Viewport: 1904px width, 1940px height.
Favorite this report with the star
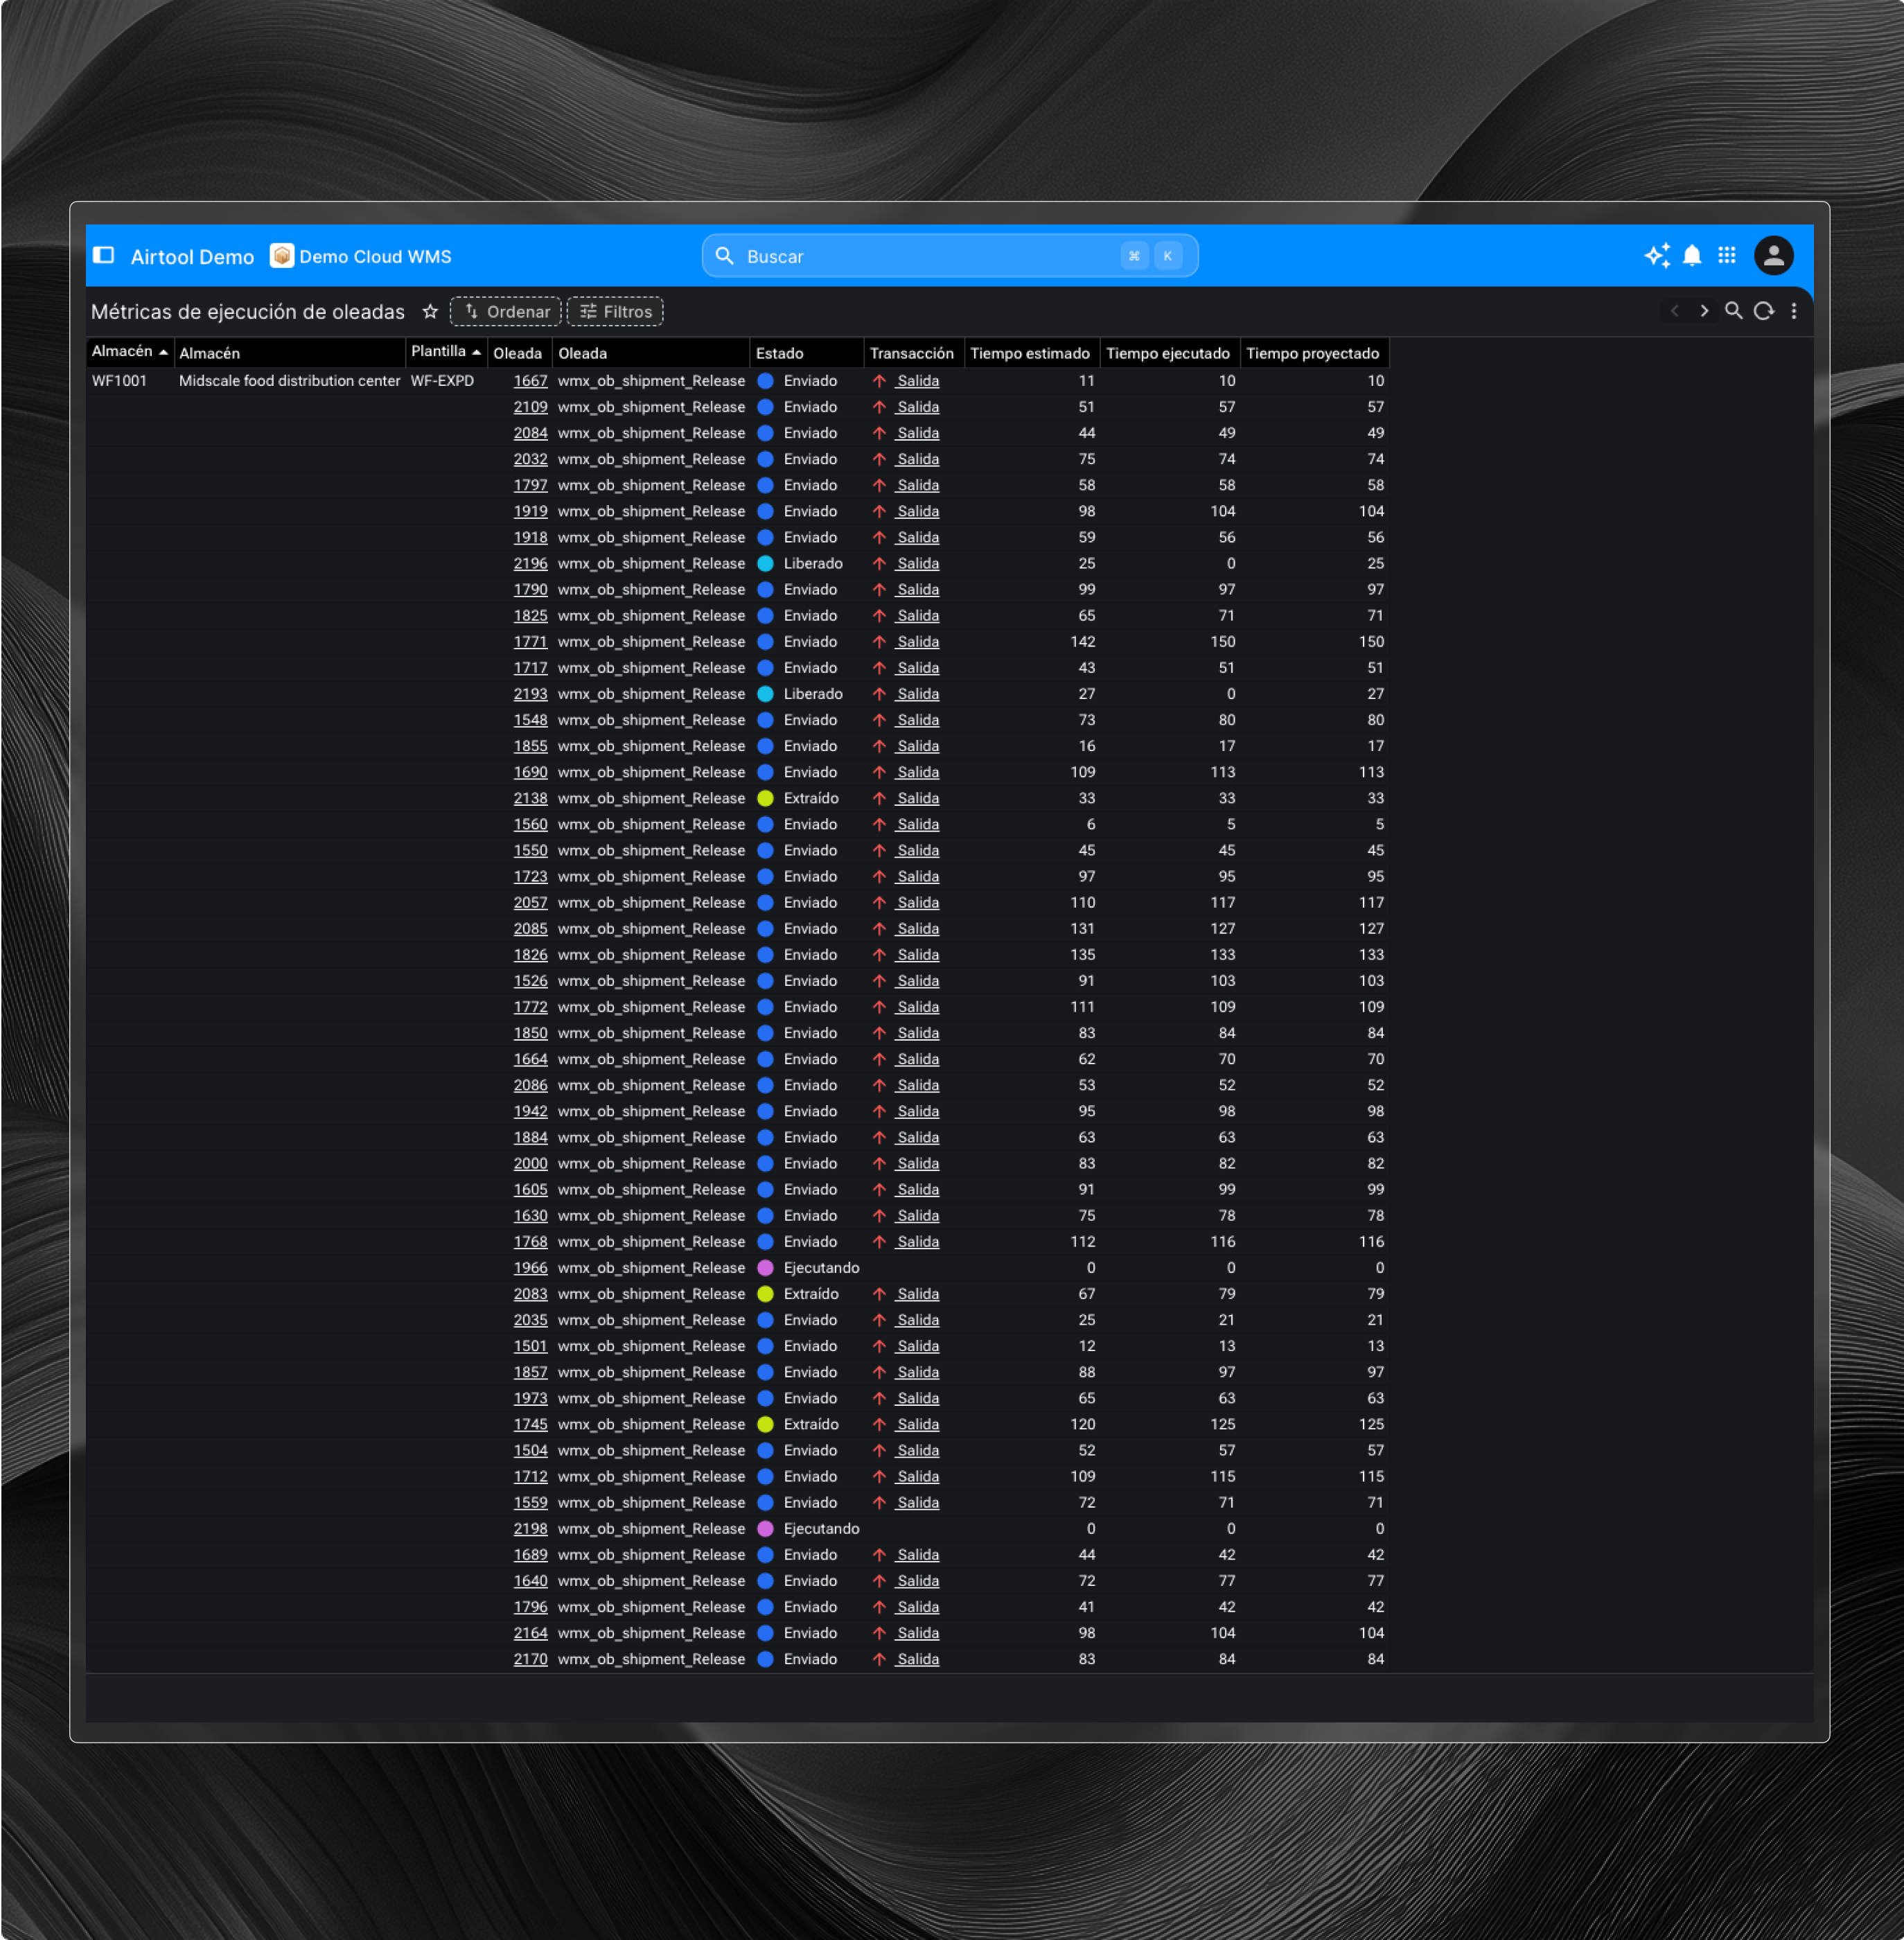point(430,312)
